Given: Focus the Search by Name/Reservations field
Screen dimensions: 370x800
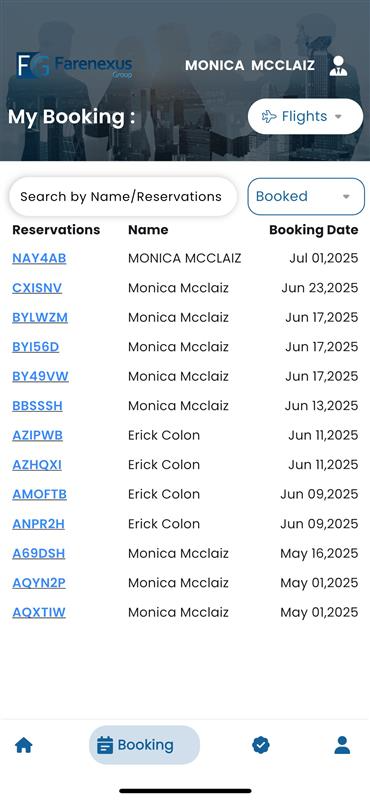Looking at the screenshot, I should [123, 196].
